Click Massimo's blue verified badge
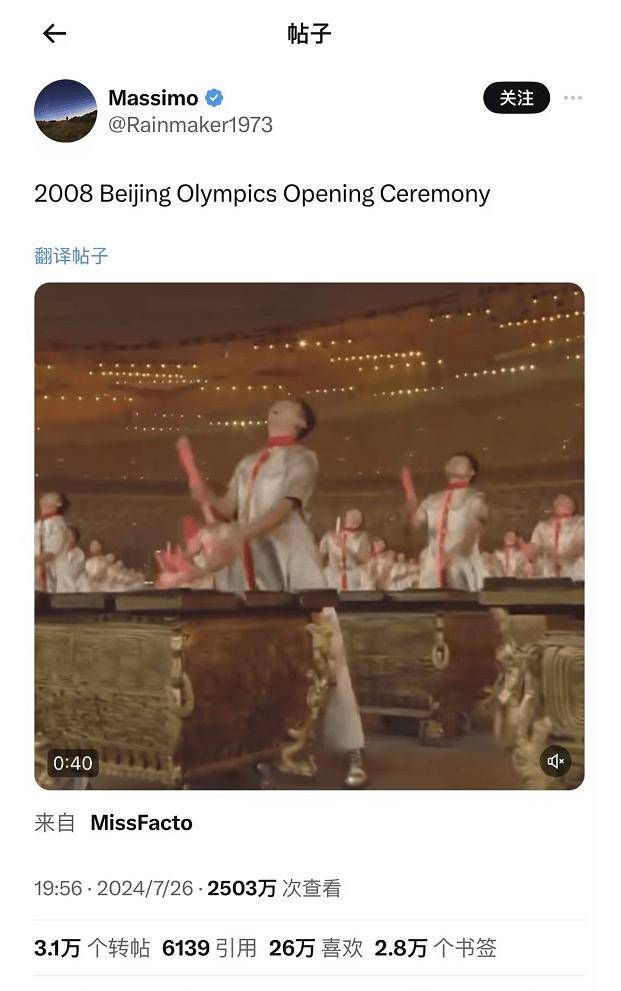The height and width of the screenshot is (991, 621). coord(214,98)
